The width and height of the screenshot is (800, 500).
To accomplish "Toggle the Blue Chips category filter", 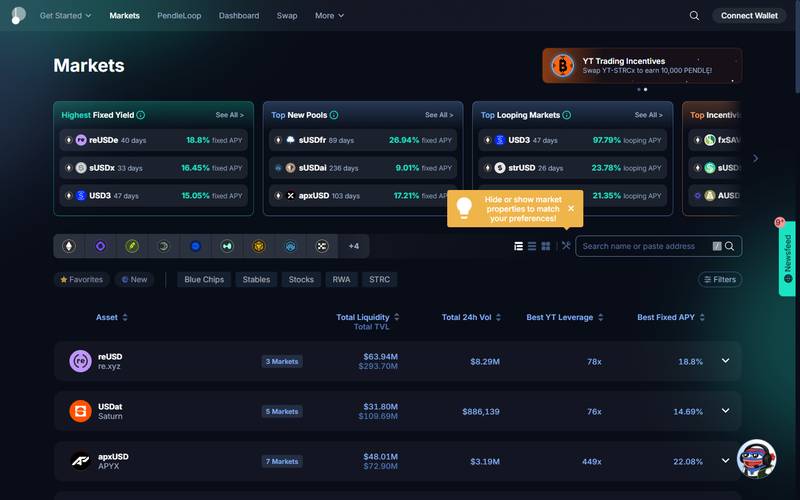I will coord(204,280).
